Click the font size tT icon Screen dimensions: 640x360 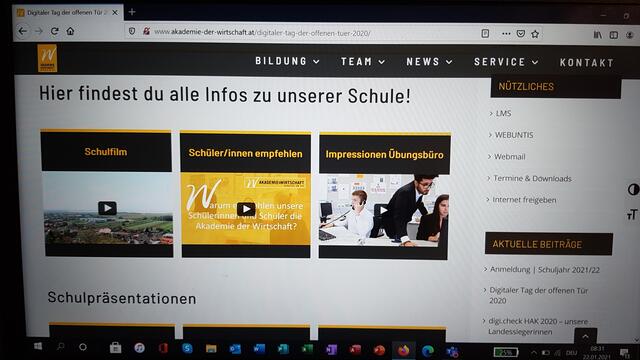[x=632, y=214]
